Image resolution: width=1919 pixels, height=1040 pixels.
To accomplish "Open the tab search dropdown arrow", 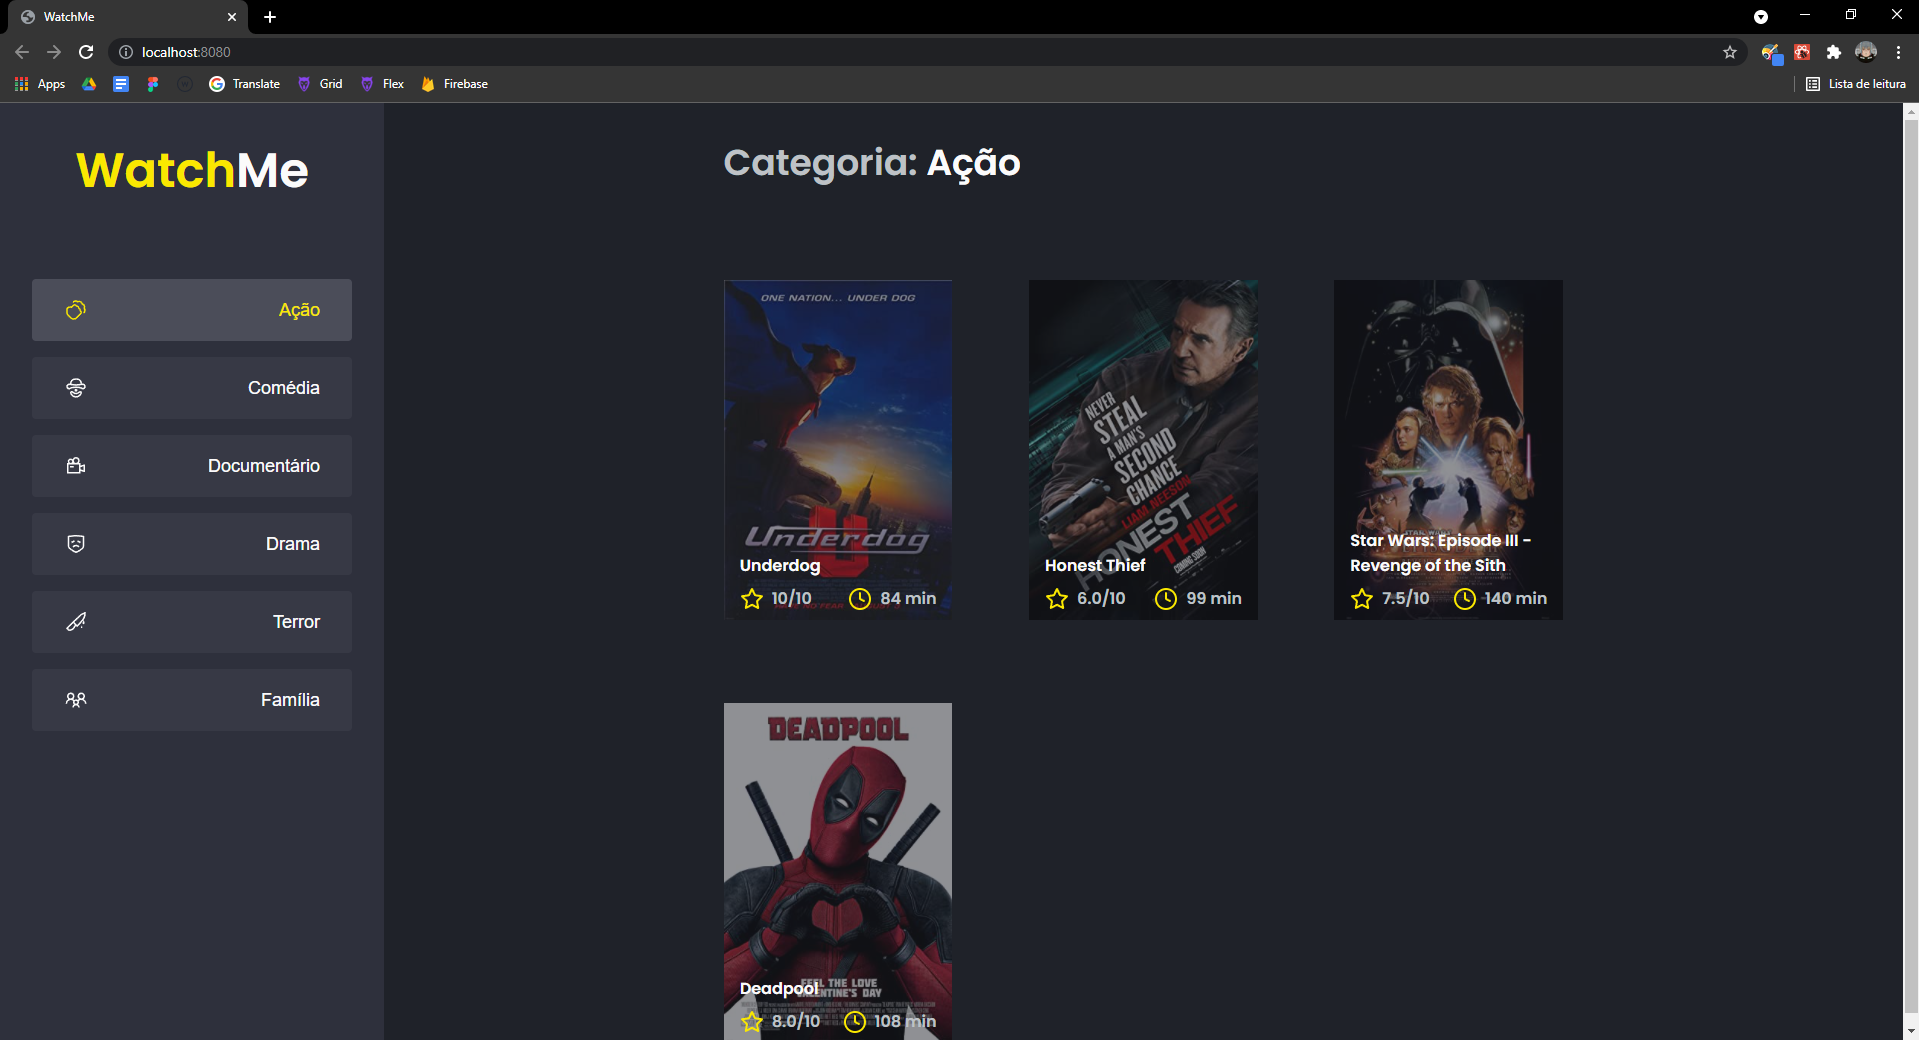I will point(1761,17).
